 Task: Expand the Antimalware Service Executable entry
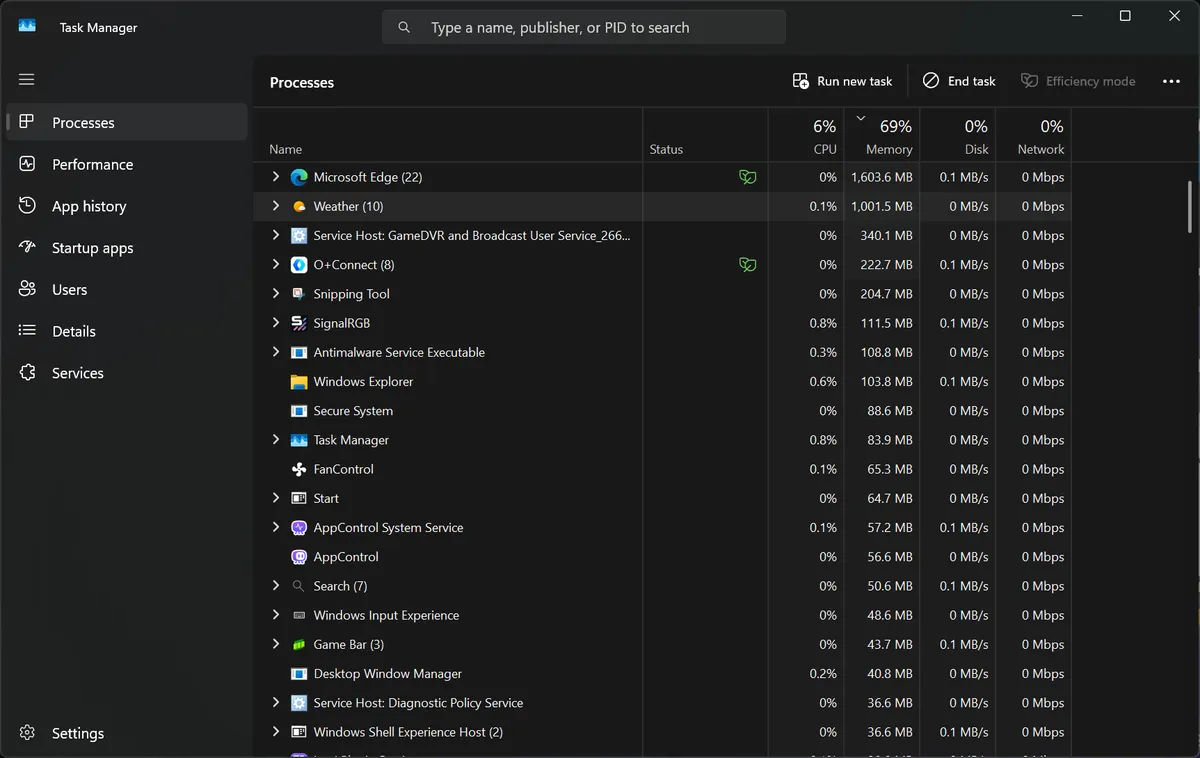tap(276, 352)
